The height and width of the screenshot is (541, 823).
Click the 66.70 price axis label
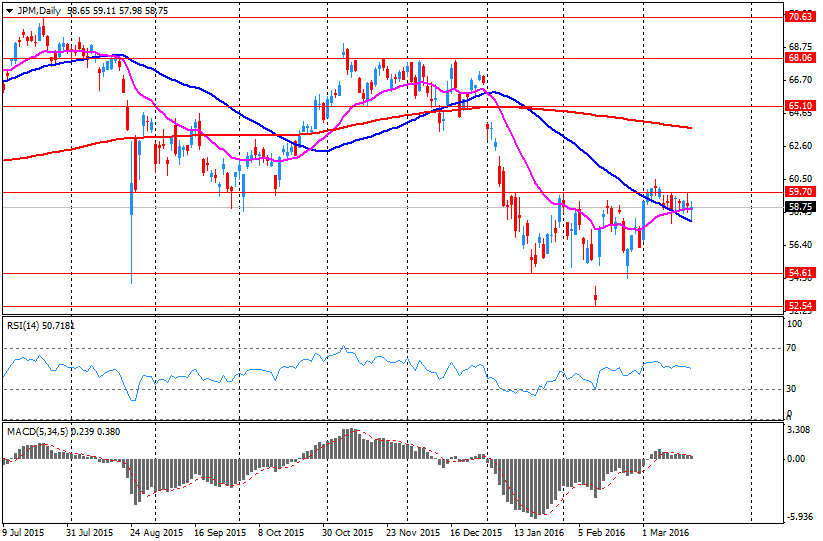tap(800, 80)
